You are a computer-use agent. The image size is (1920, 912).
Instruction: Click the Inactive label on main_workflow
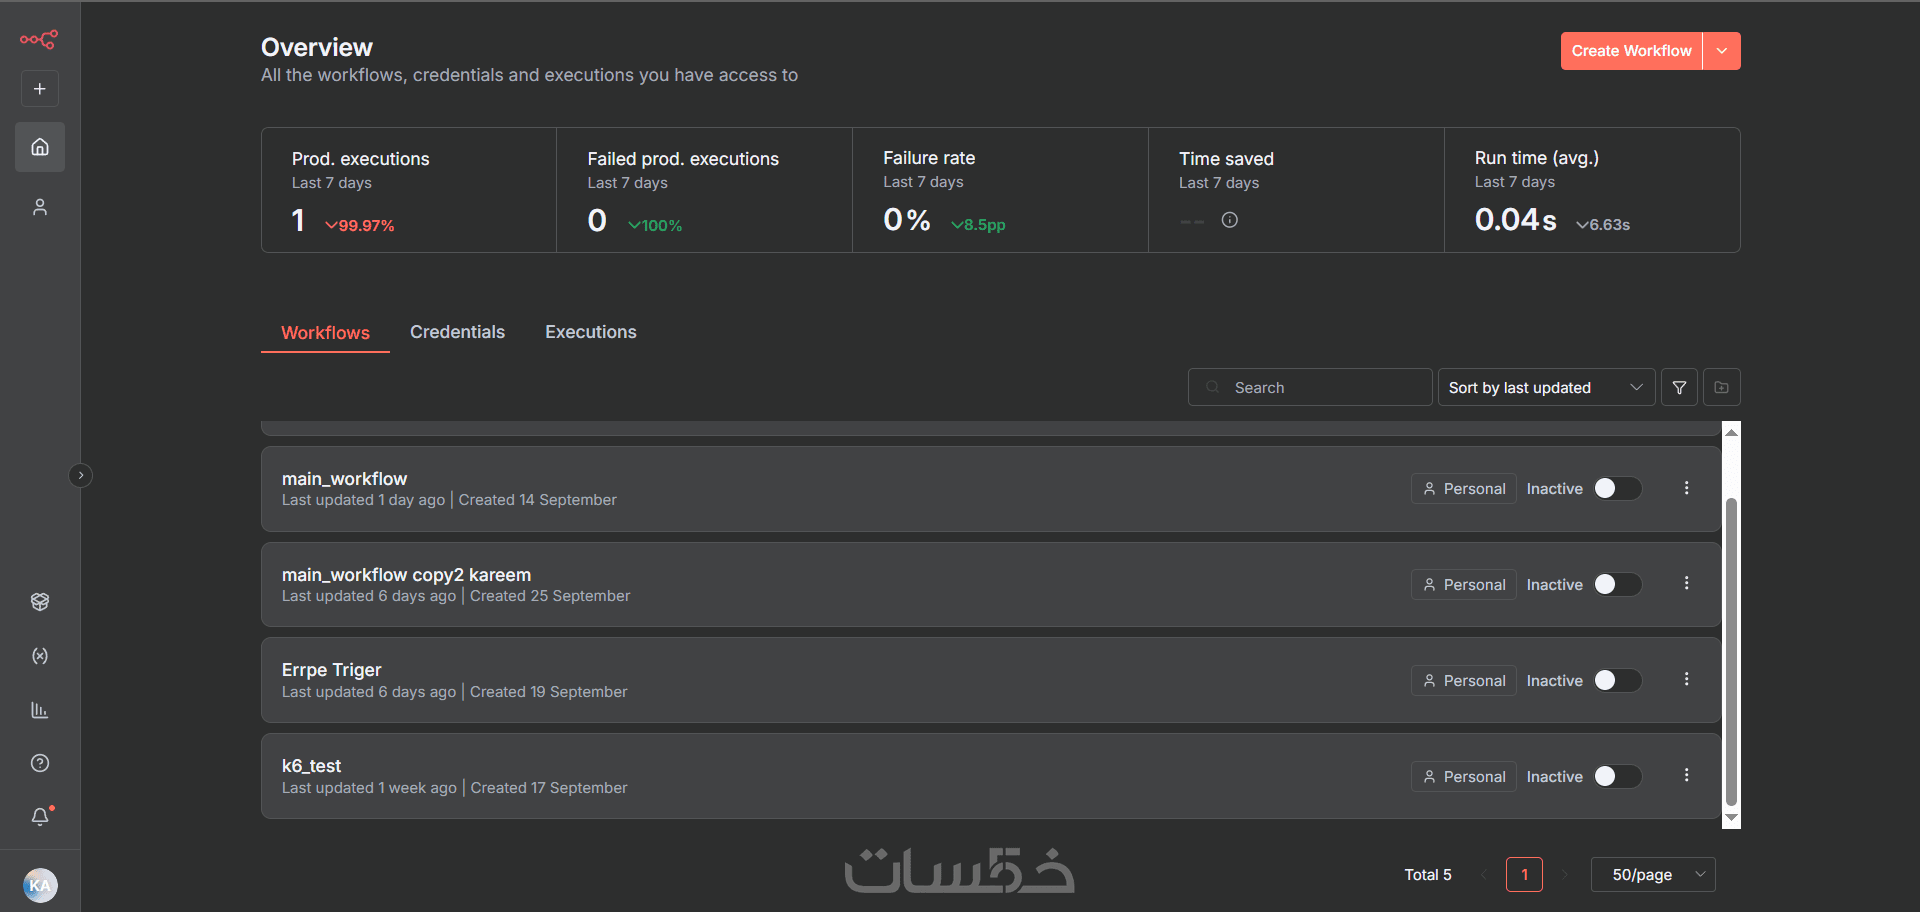point(1555,489)
